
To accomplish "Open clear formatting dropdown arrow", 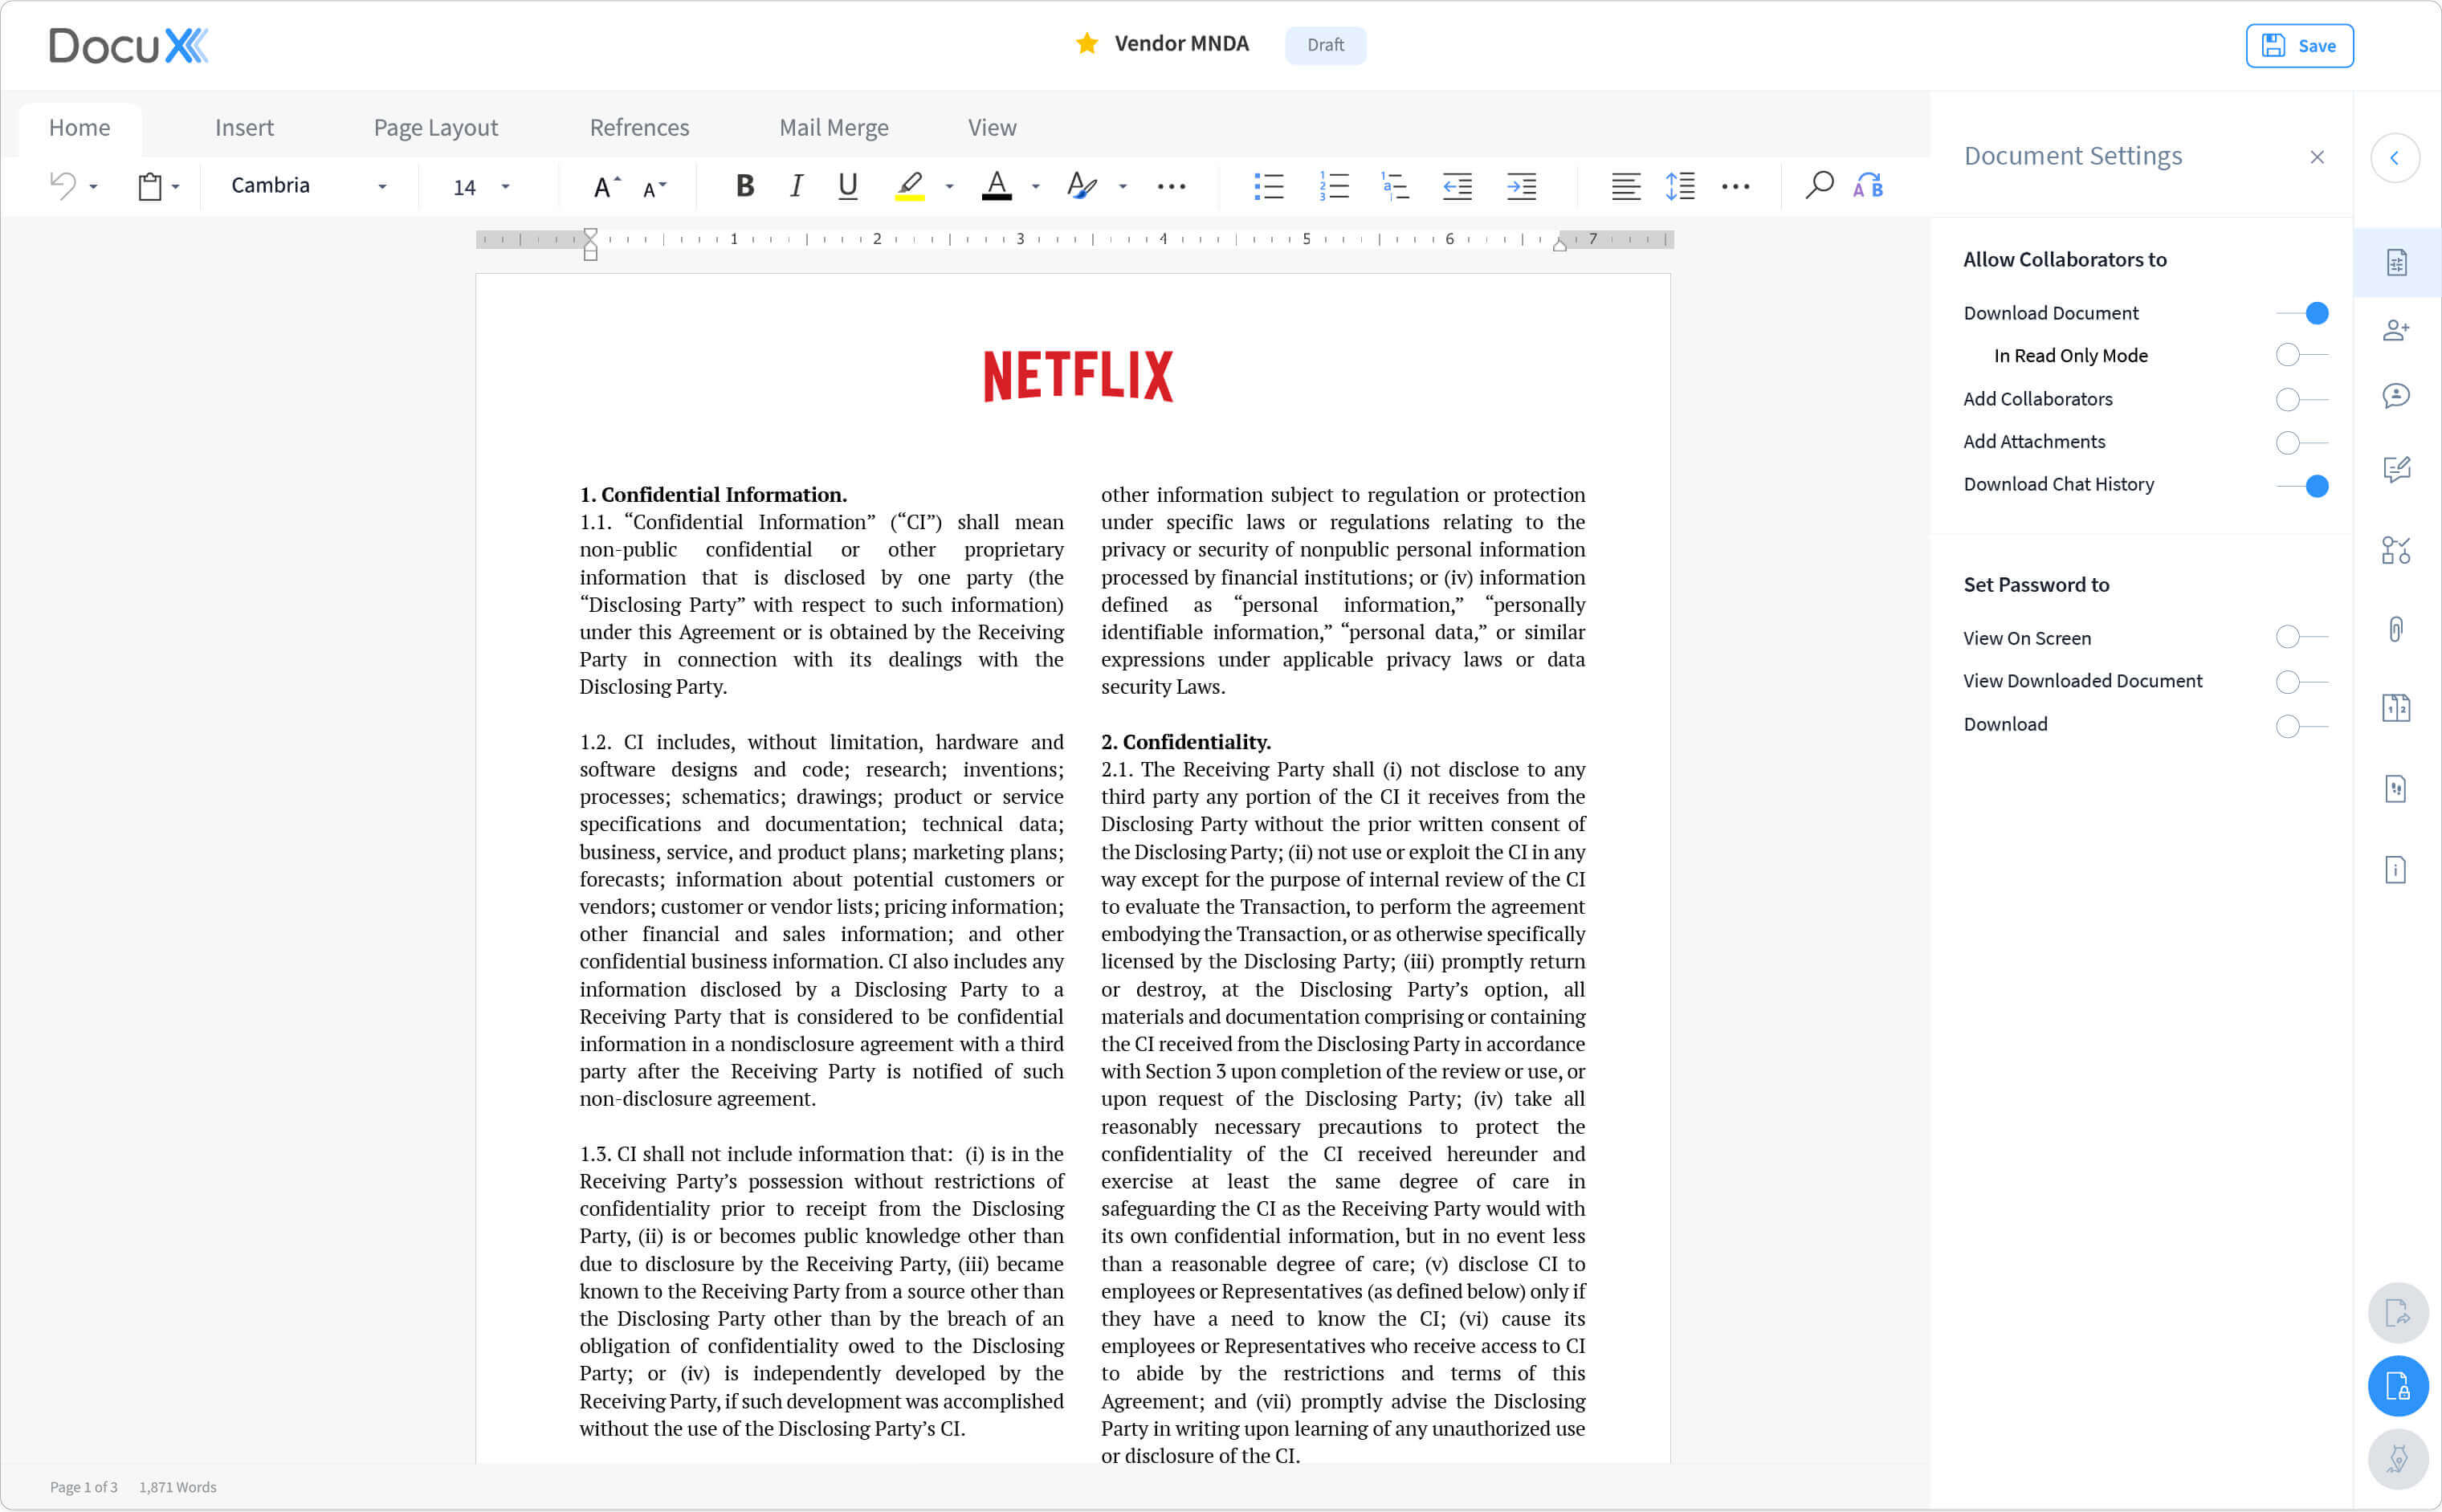I will pyautogui.click(x=1122, y=187).
